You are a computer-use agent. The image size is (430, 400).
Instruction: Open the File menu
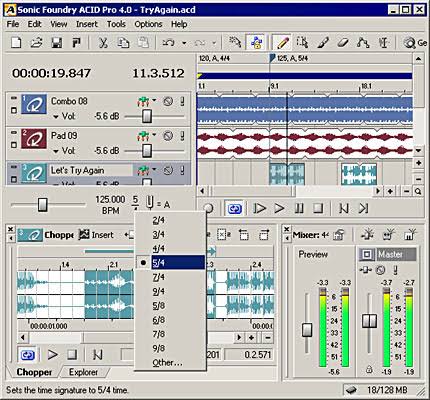13,24
